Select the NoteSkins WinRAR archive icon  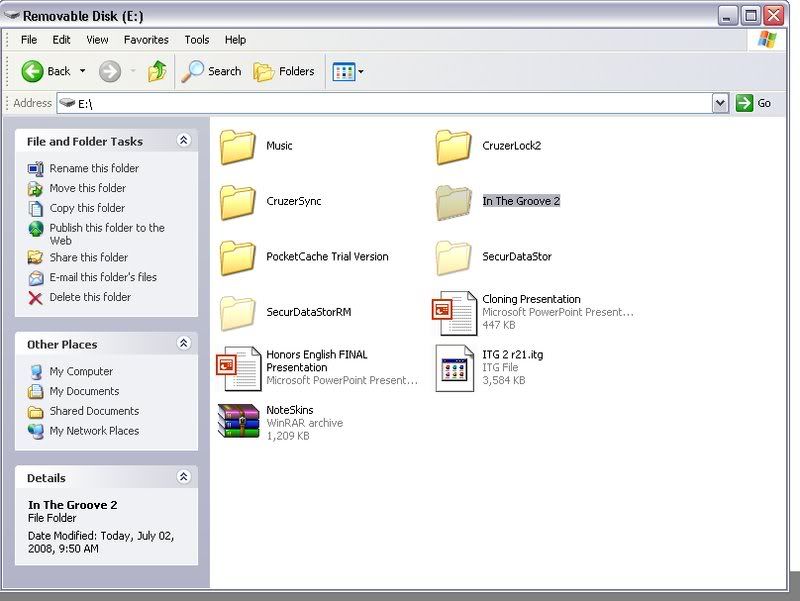click(239, 422)
